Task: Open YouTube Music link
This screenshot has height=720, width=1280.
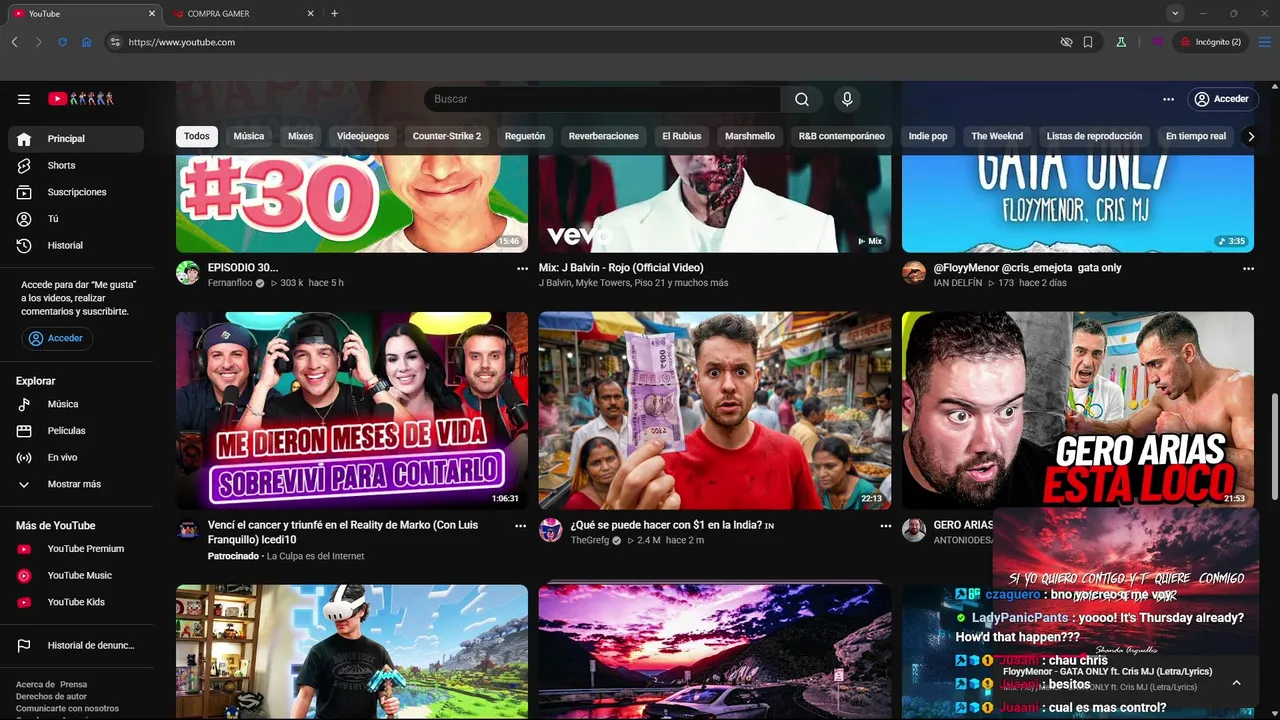Action: [76, 575]
